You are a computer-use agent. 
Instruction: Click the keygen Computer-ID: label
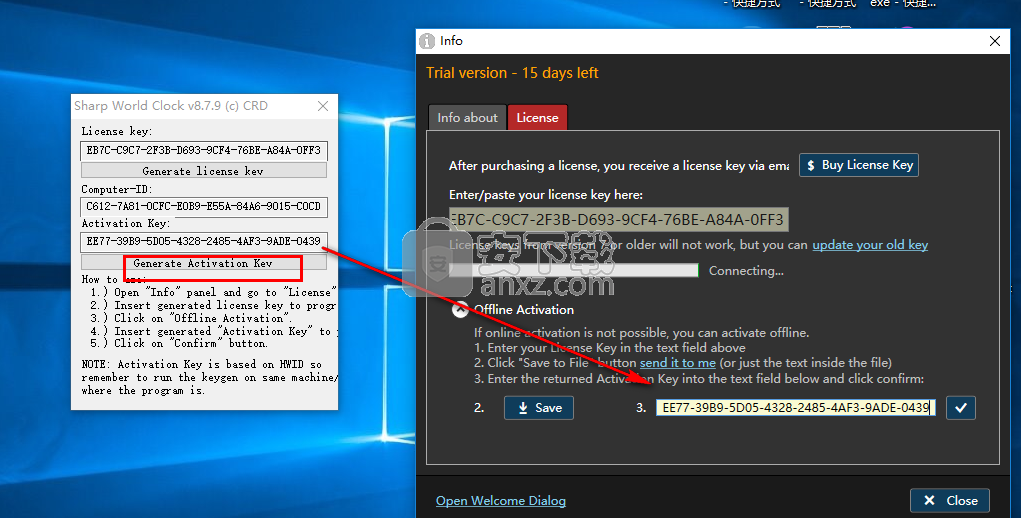pos(117,189)
